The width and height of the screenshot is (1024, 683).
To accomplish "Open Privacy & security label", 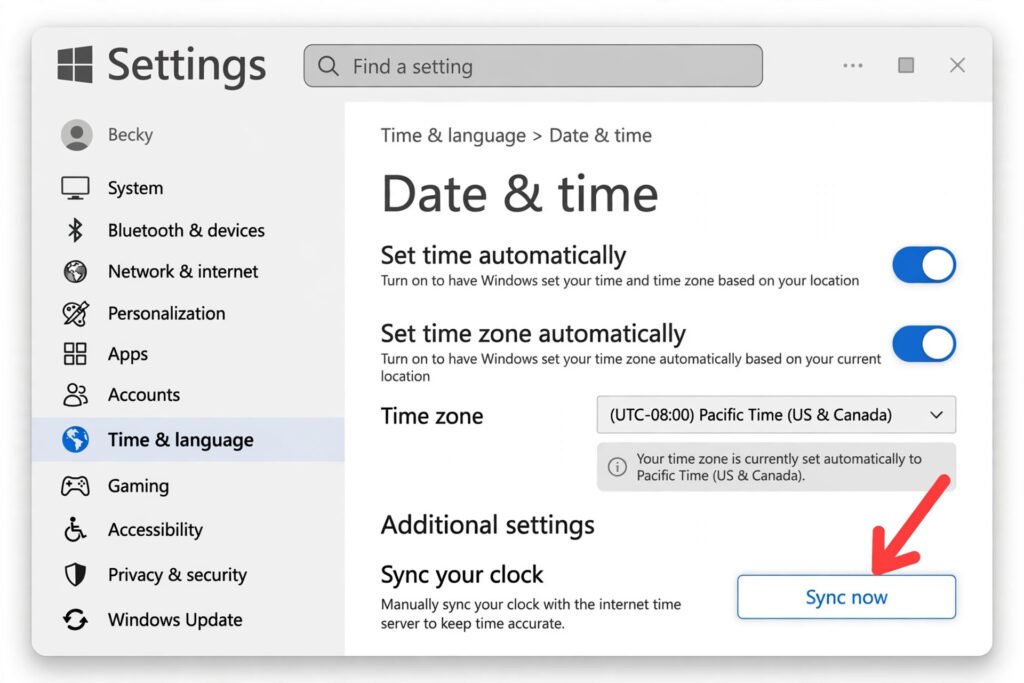I will point(178,575).
